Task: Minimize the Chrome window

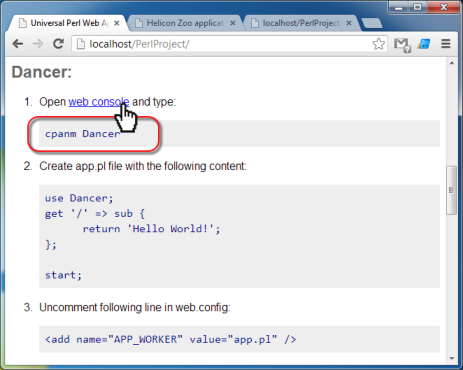Action: point(399,7)
